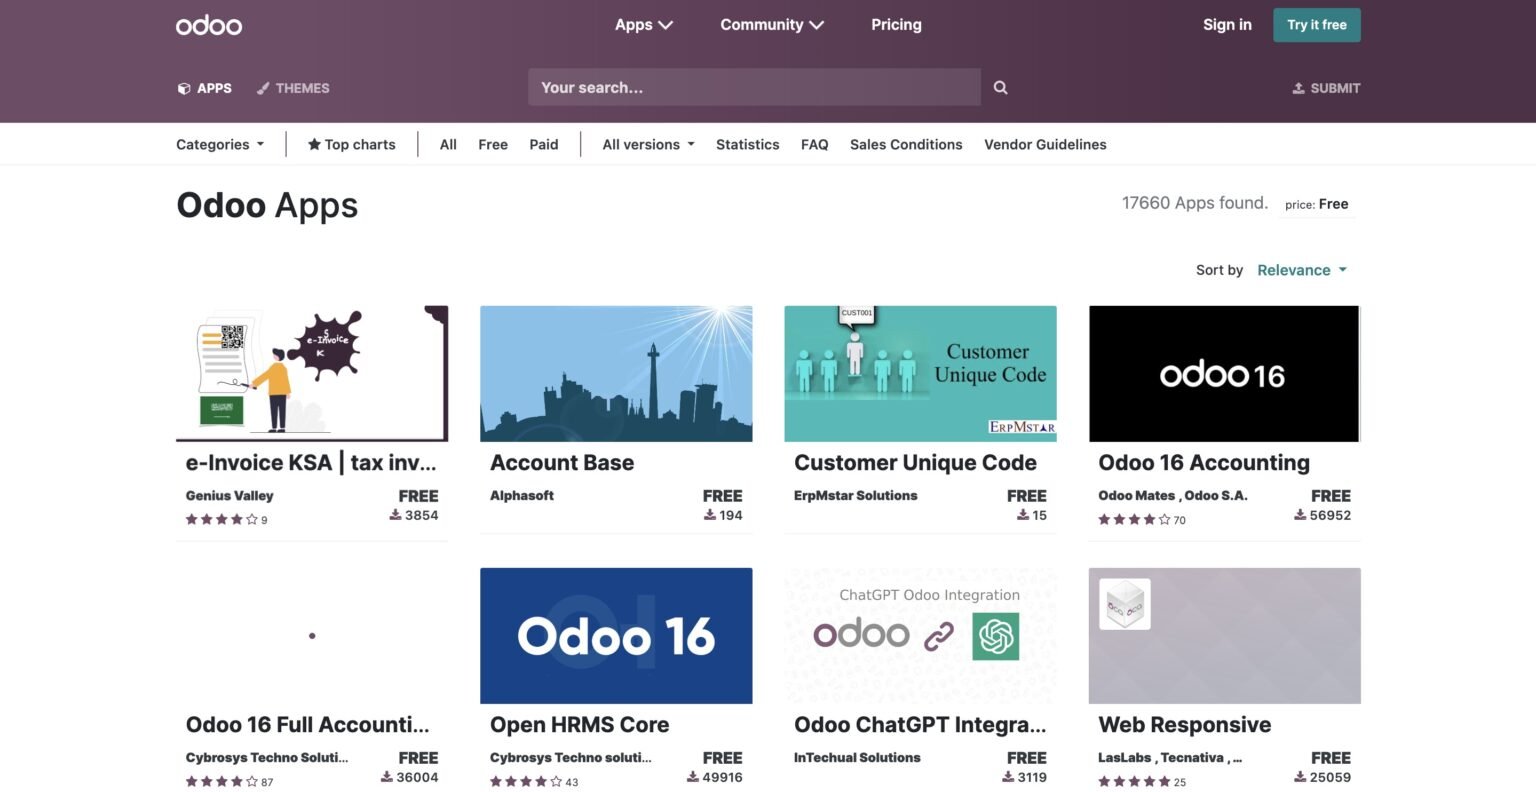Screen dimensions: 1536x792
Task: Click the SUBMIT upload icon
Action: pos(1298,88)
